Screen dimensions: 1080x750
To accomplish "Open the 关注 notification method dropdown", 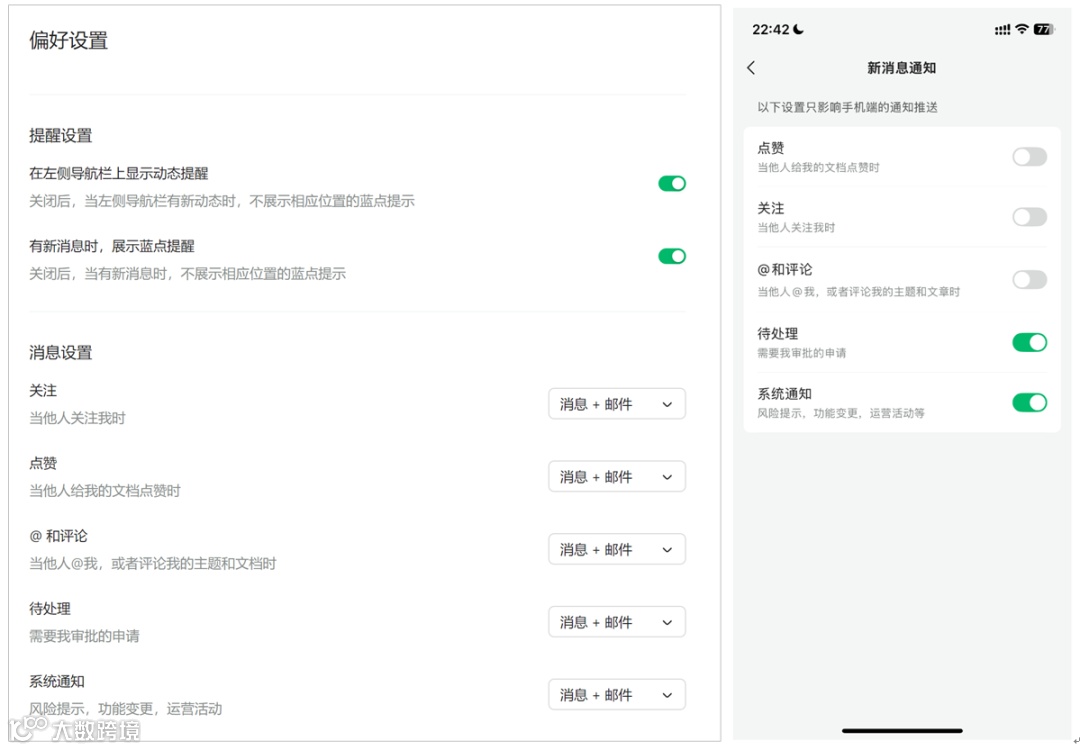I will pos(616,403).
